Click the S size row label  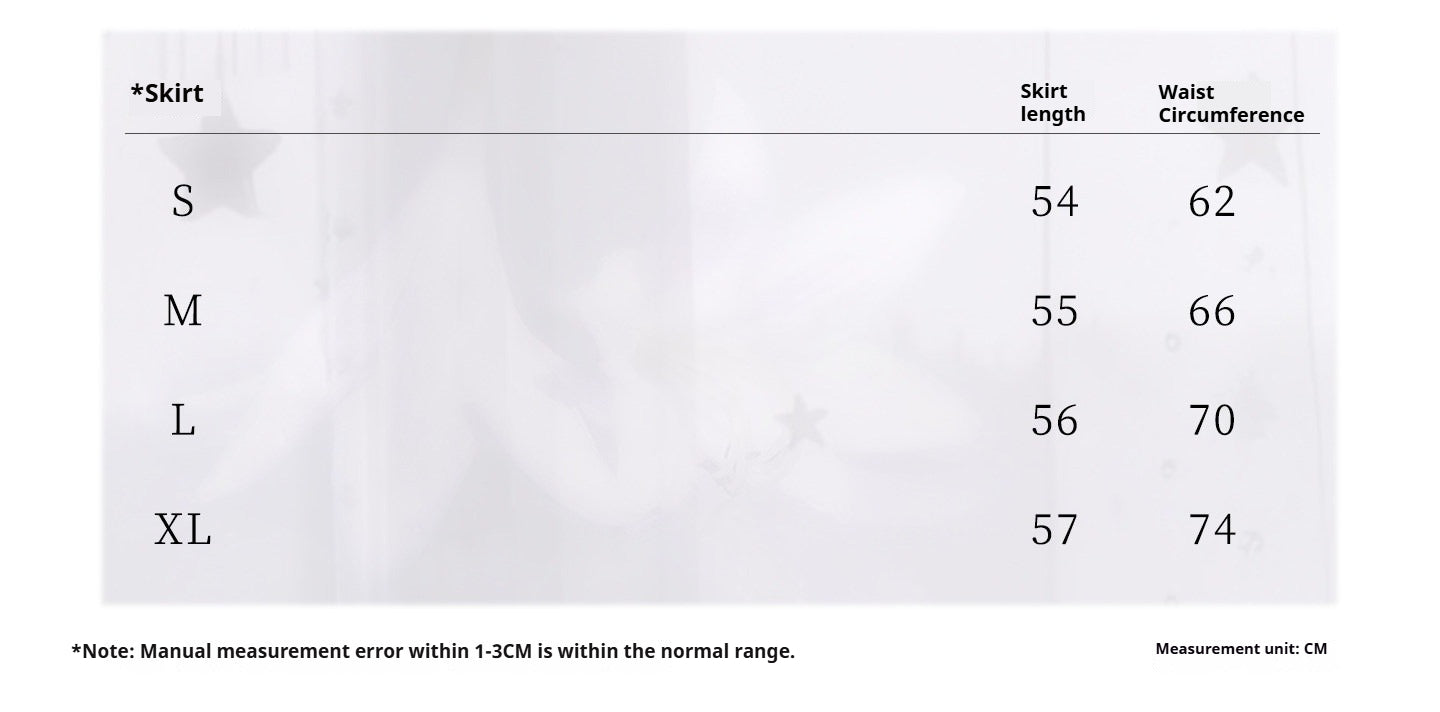[x=182, y=201]
